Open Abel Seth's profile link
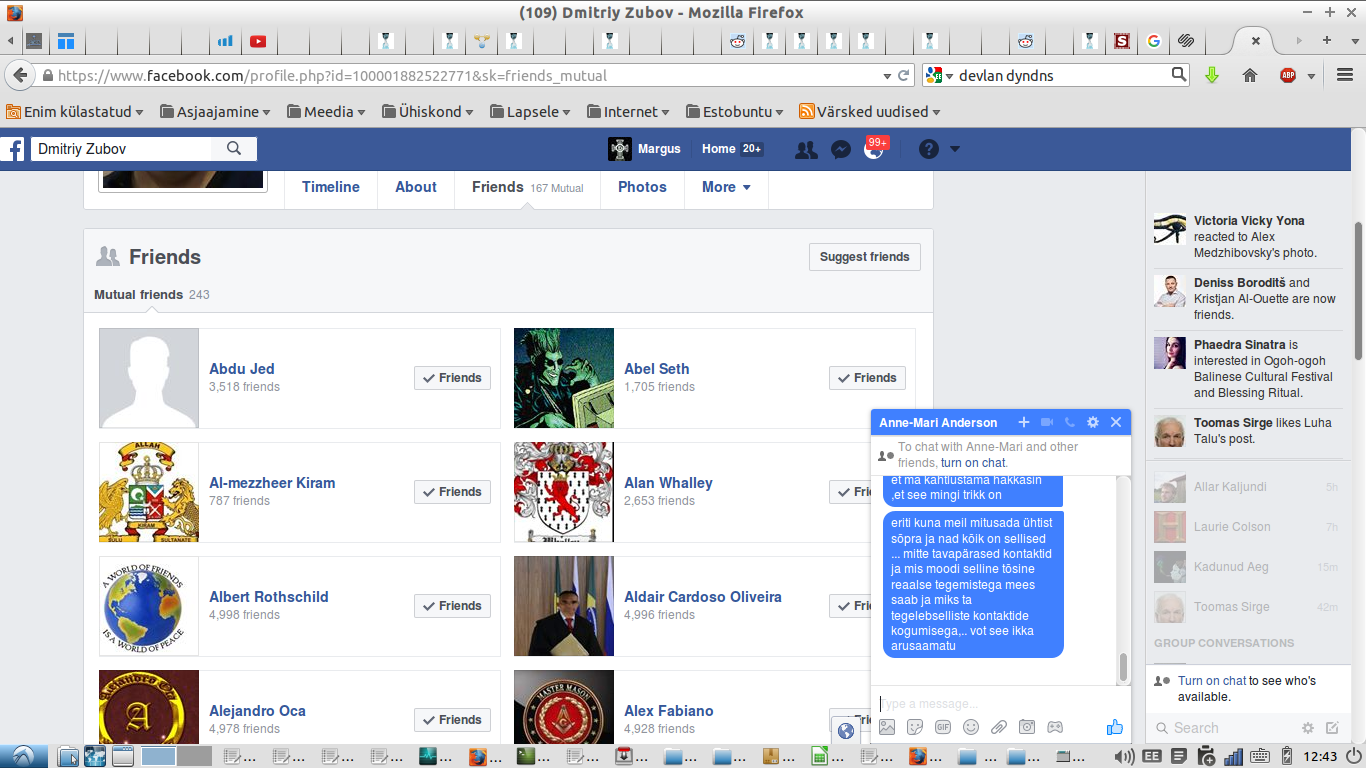The height and width of the screenshot is (768, 1366). (x=657, y=369)
